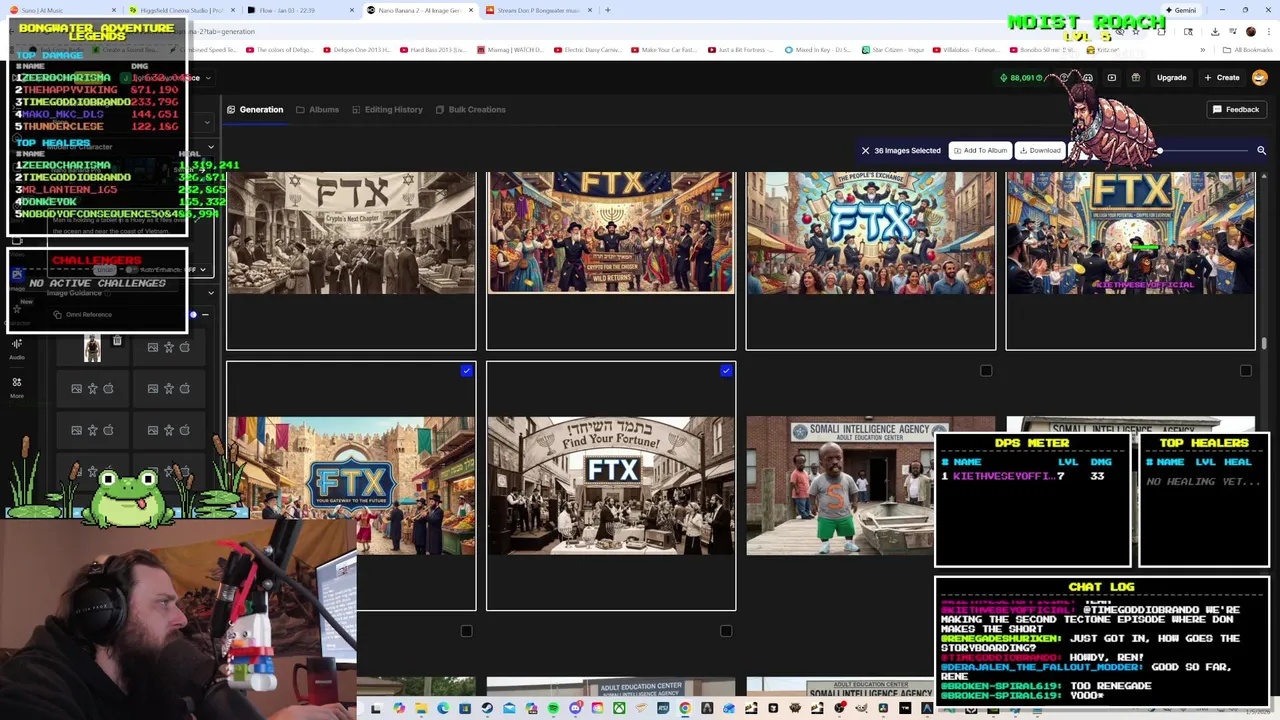Click the Create button
The height and width of the screenshot is (720, 1280).
coord(1222,77)
